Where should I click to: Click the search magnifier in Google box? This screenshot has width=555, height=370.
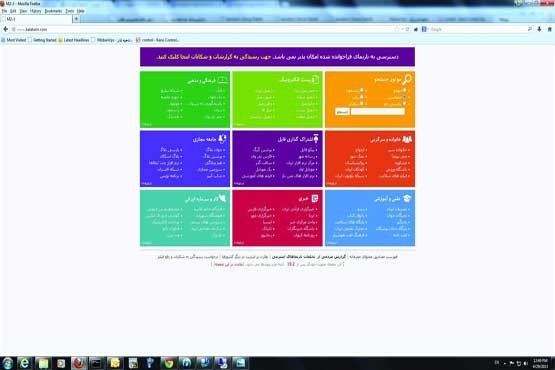click(x=530, y=29)
